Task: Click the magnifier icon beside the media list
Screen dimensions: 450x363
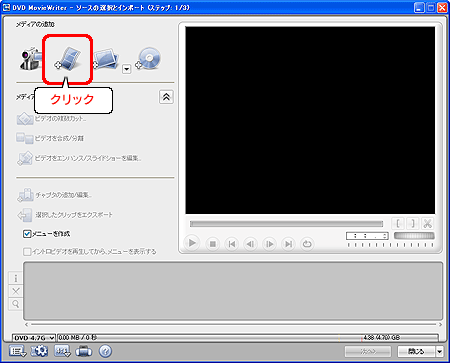Action: point(15,304)
